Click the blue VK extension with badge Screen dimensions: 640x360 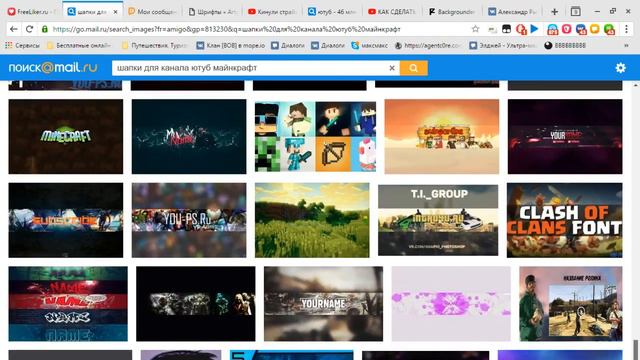[x=581, y=29]
